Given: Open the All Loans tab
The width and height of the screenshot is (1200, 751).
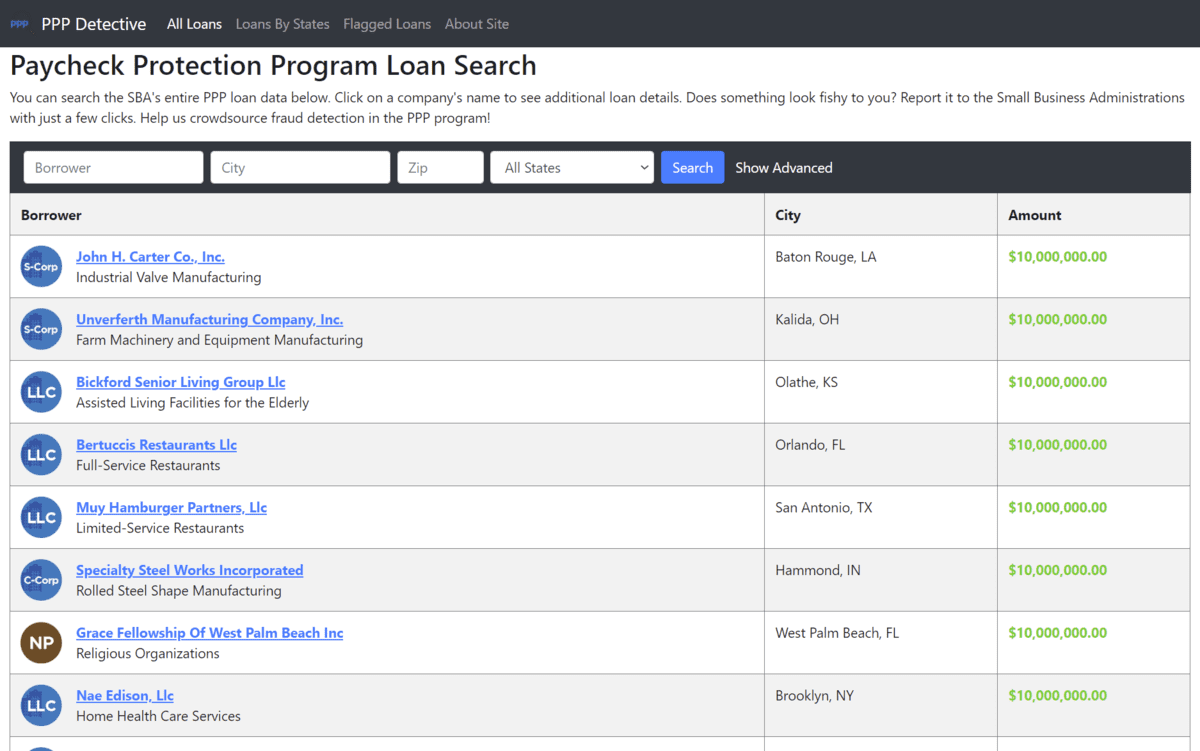Looking at the screenshot, I should pyautogui.click(x=194, y=24).
